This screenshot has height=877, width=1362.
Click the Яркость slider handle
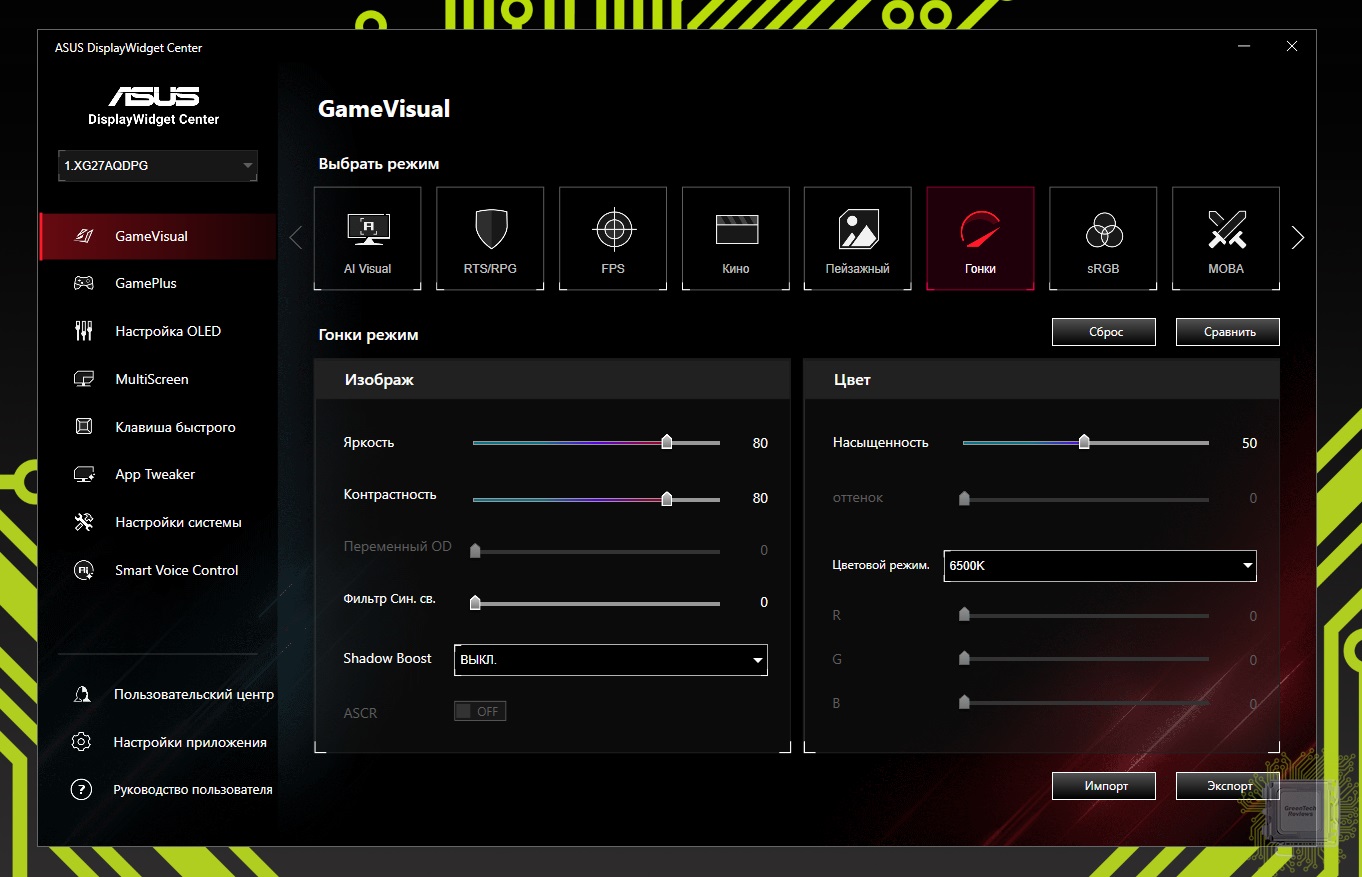667,443
